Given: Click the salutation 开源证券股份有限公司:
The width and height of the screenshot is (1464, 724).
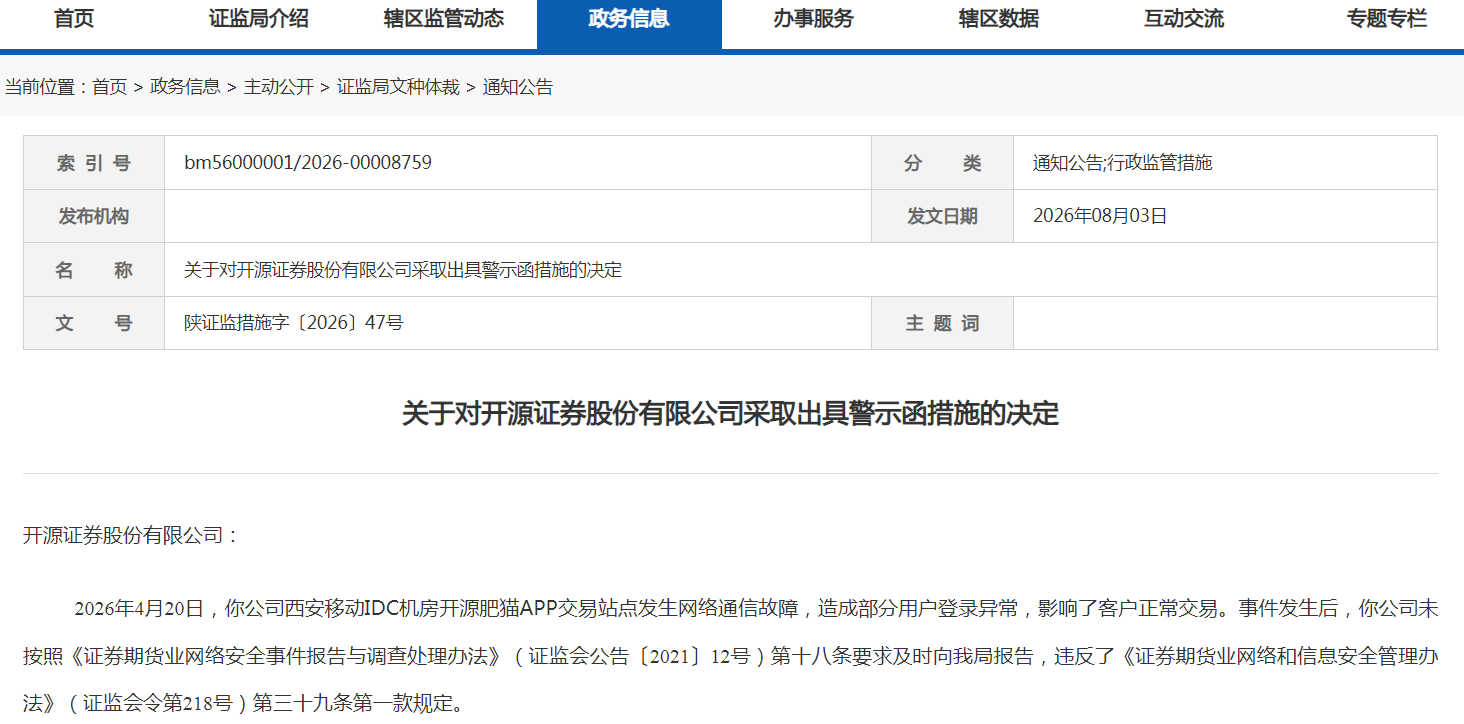Looking at the screenshot, I should pos(132,535).
